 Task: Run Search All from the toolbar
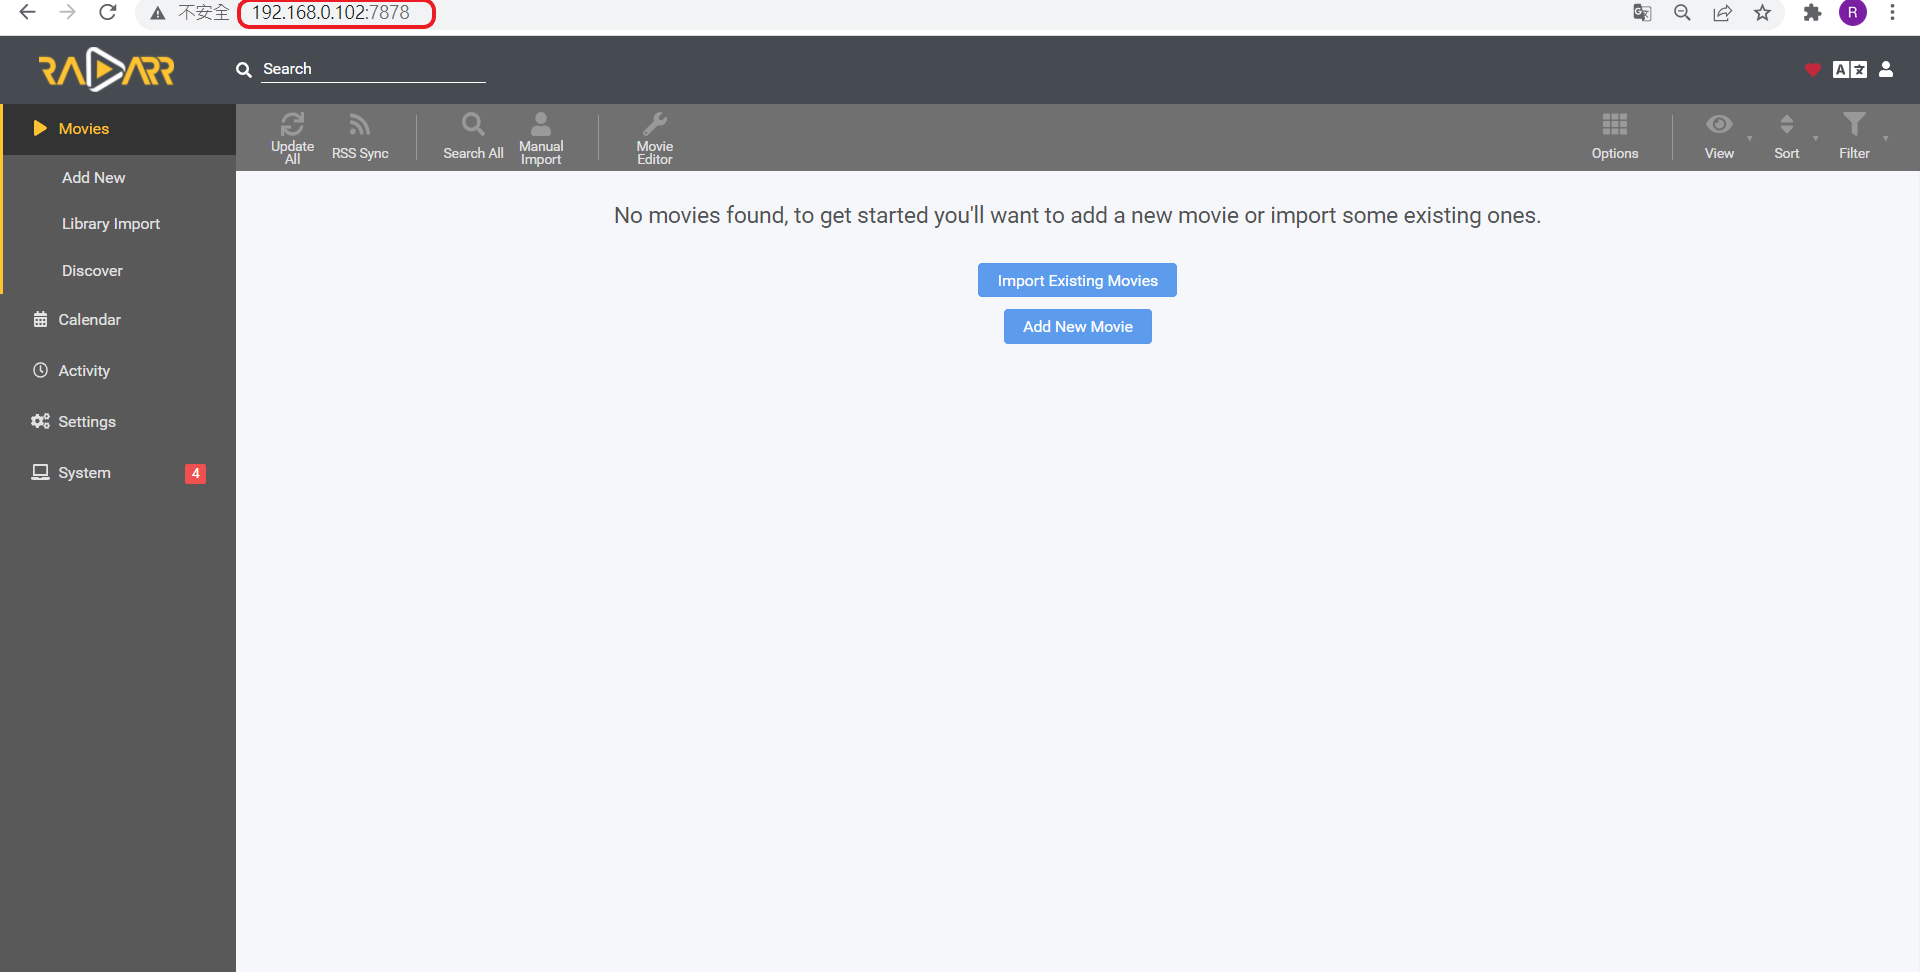pos(473,137)
